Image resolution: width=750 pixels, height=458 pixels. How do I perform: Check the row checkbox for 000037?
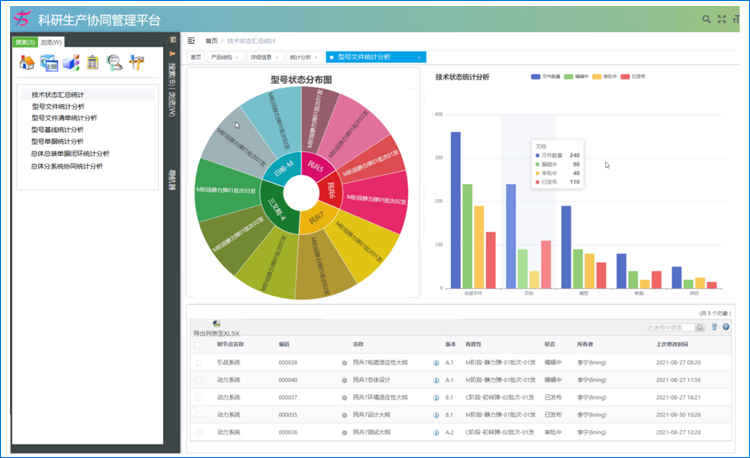(x=199, y=398)
